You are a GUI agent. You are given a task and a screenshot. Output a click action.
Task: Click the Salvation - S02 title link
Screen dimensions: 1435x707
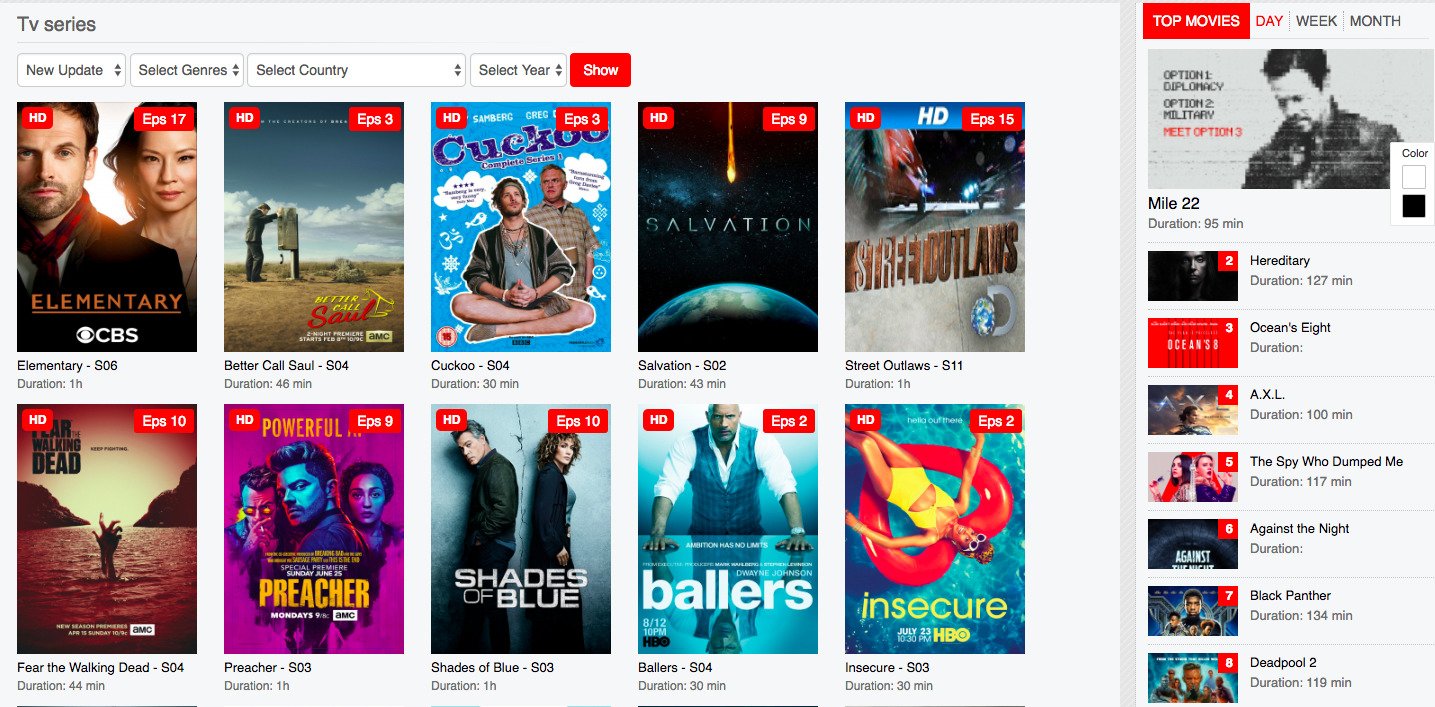click(682, 366)
